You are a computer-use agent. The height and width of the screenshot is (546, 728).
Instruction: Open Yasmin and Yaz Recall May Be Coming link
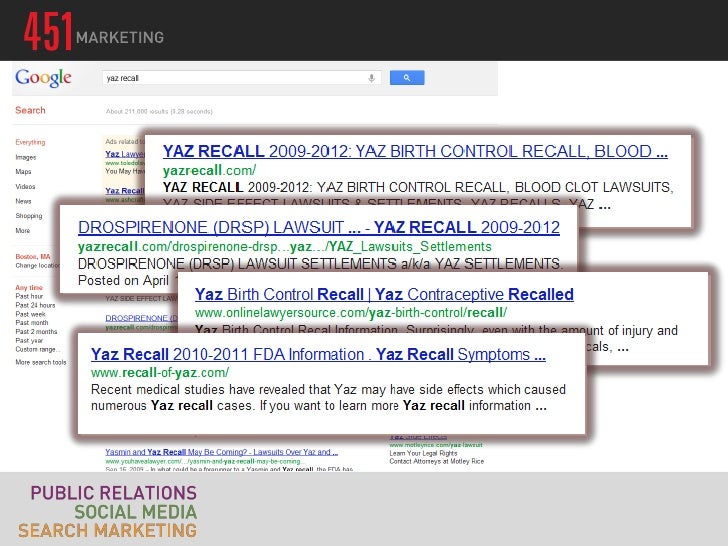[221, 452]
